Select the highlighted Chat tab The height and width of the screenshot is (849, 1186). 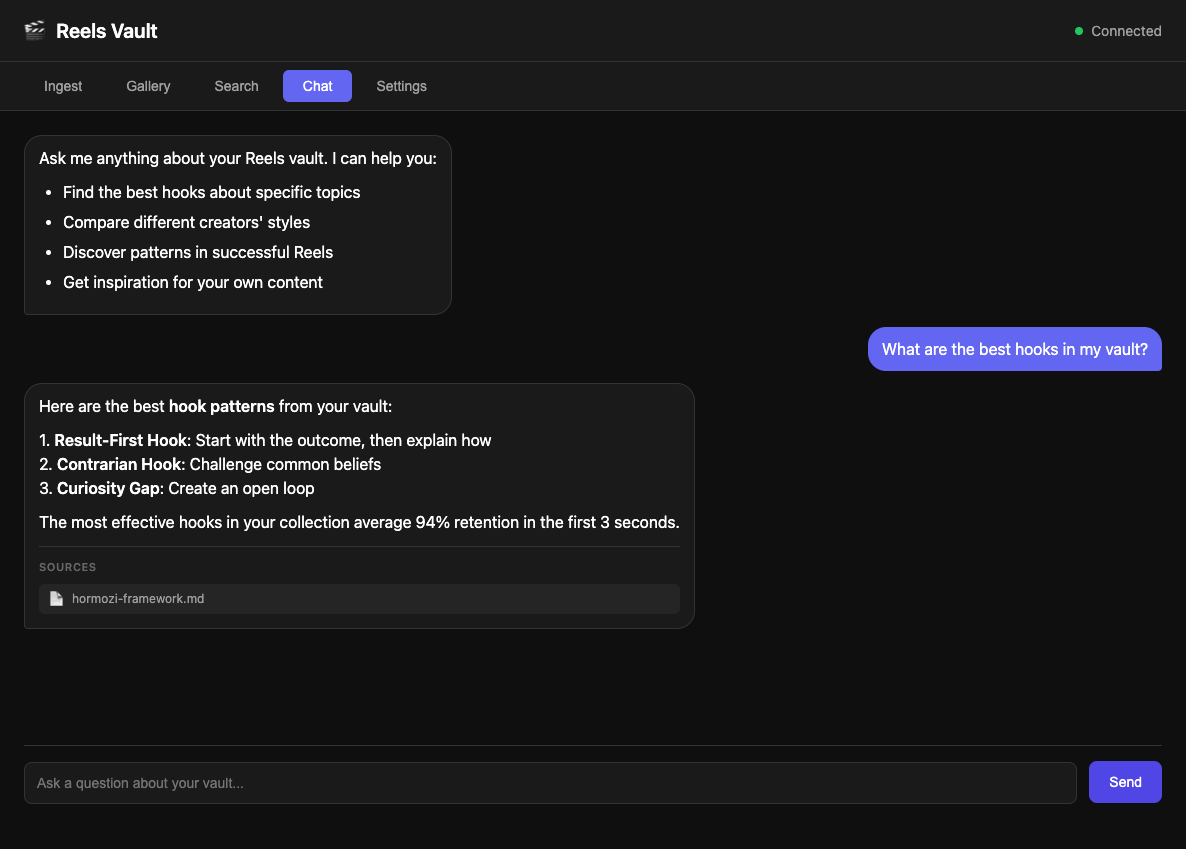pyautogui.click(x=317, y=86)
